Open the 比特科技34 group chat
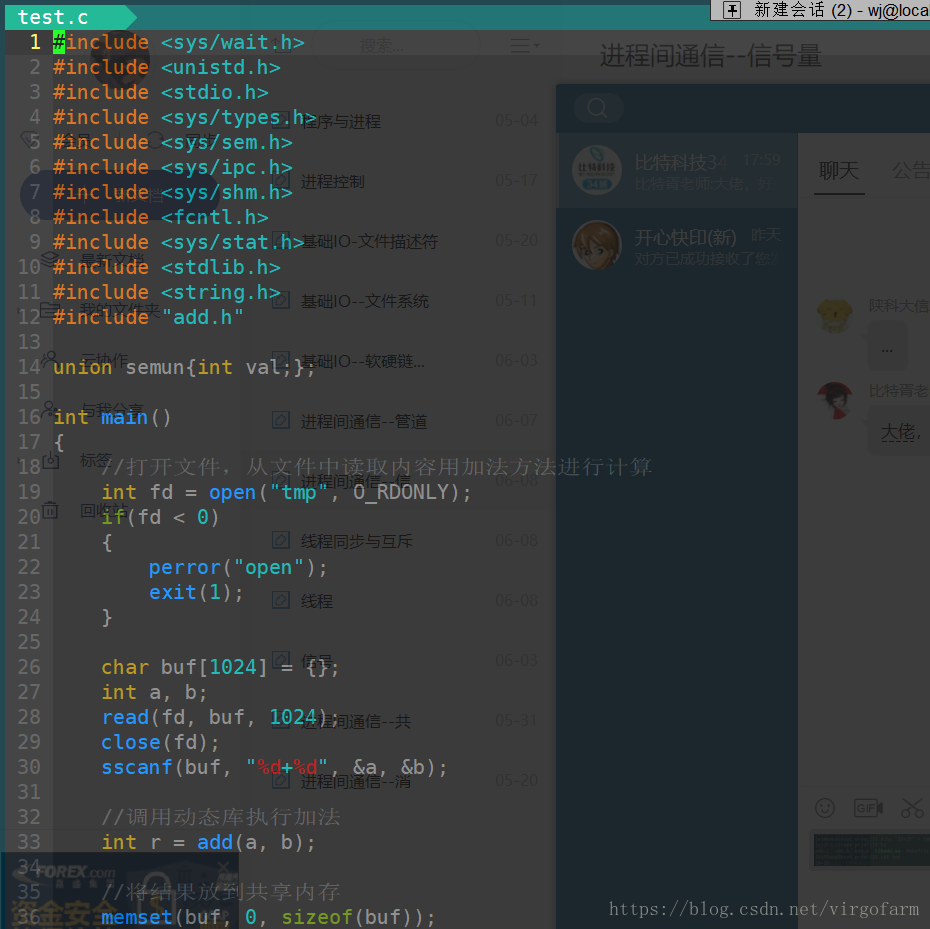 point(676,170)
